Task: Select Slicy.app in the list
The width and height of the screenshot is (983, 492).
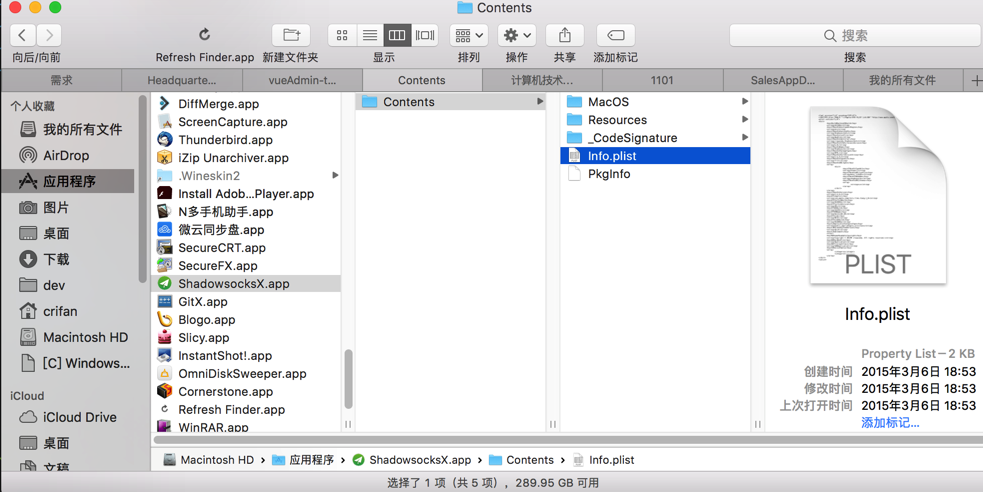Action: 246,337
